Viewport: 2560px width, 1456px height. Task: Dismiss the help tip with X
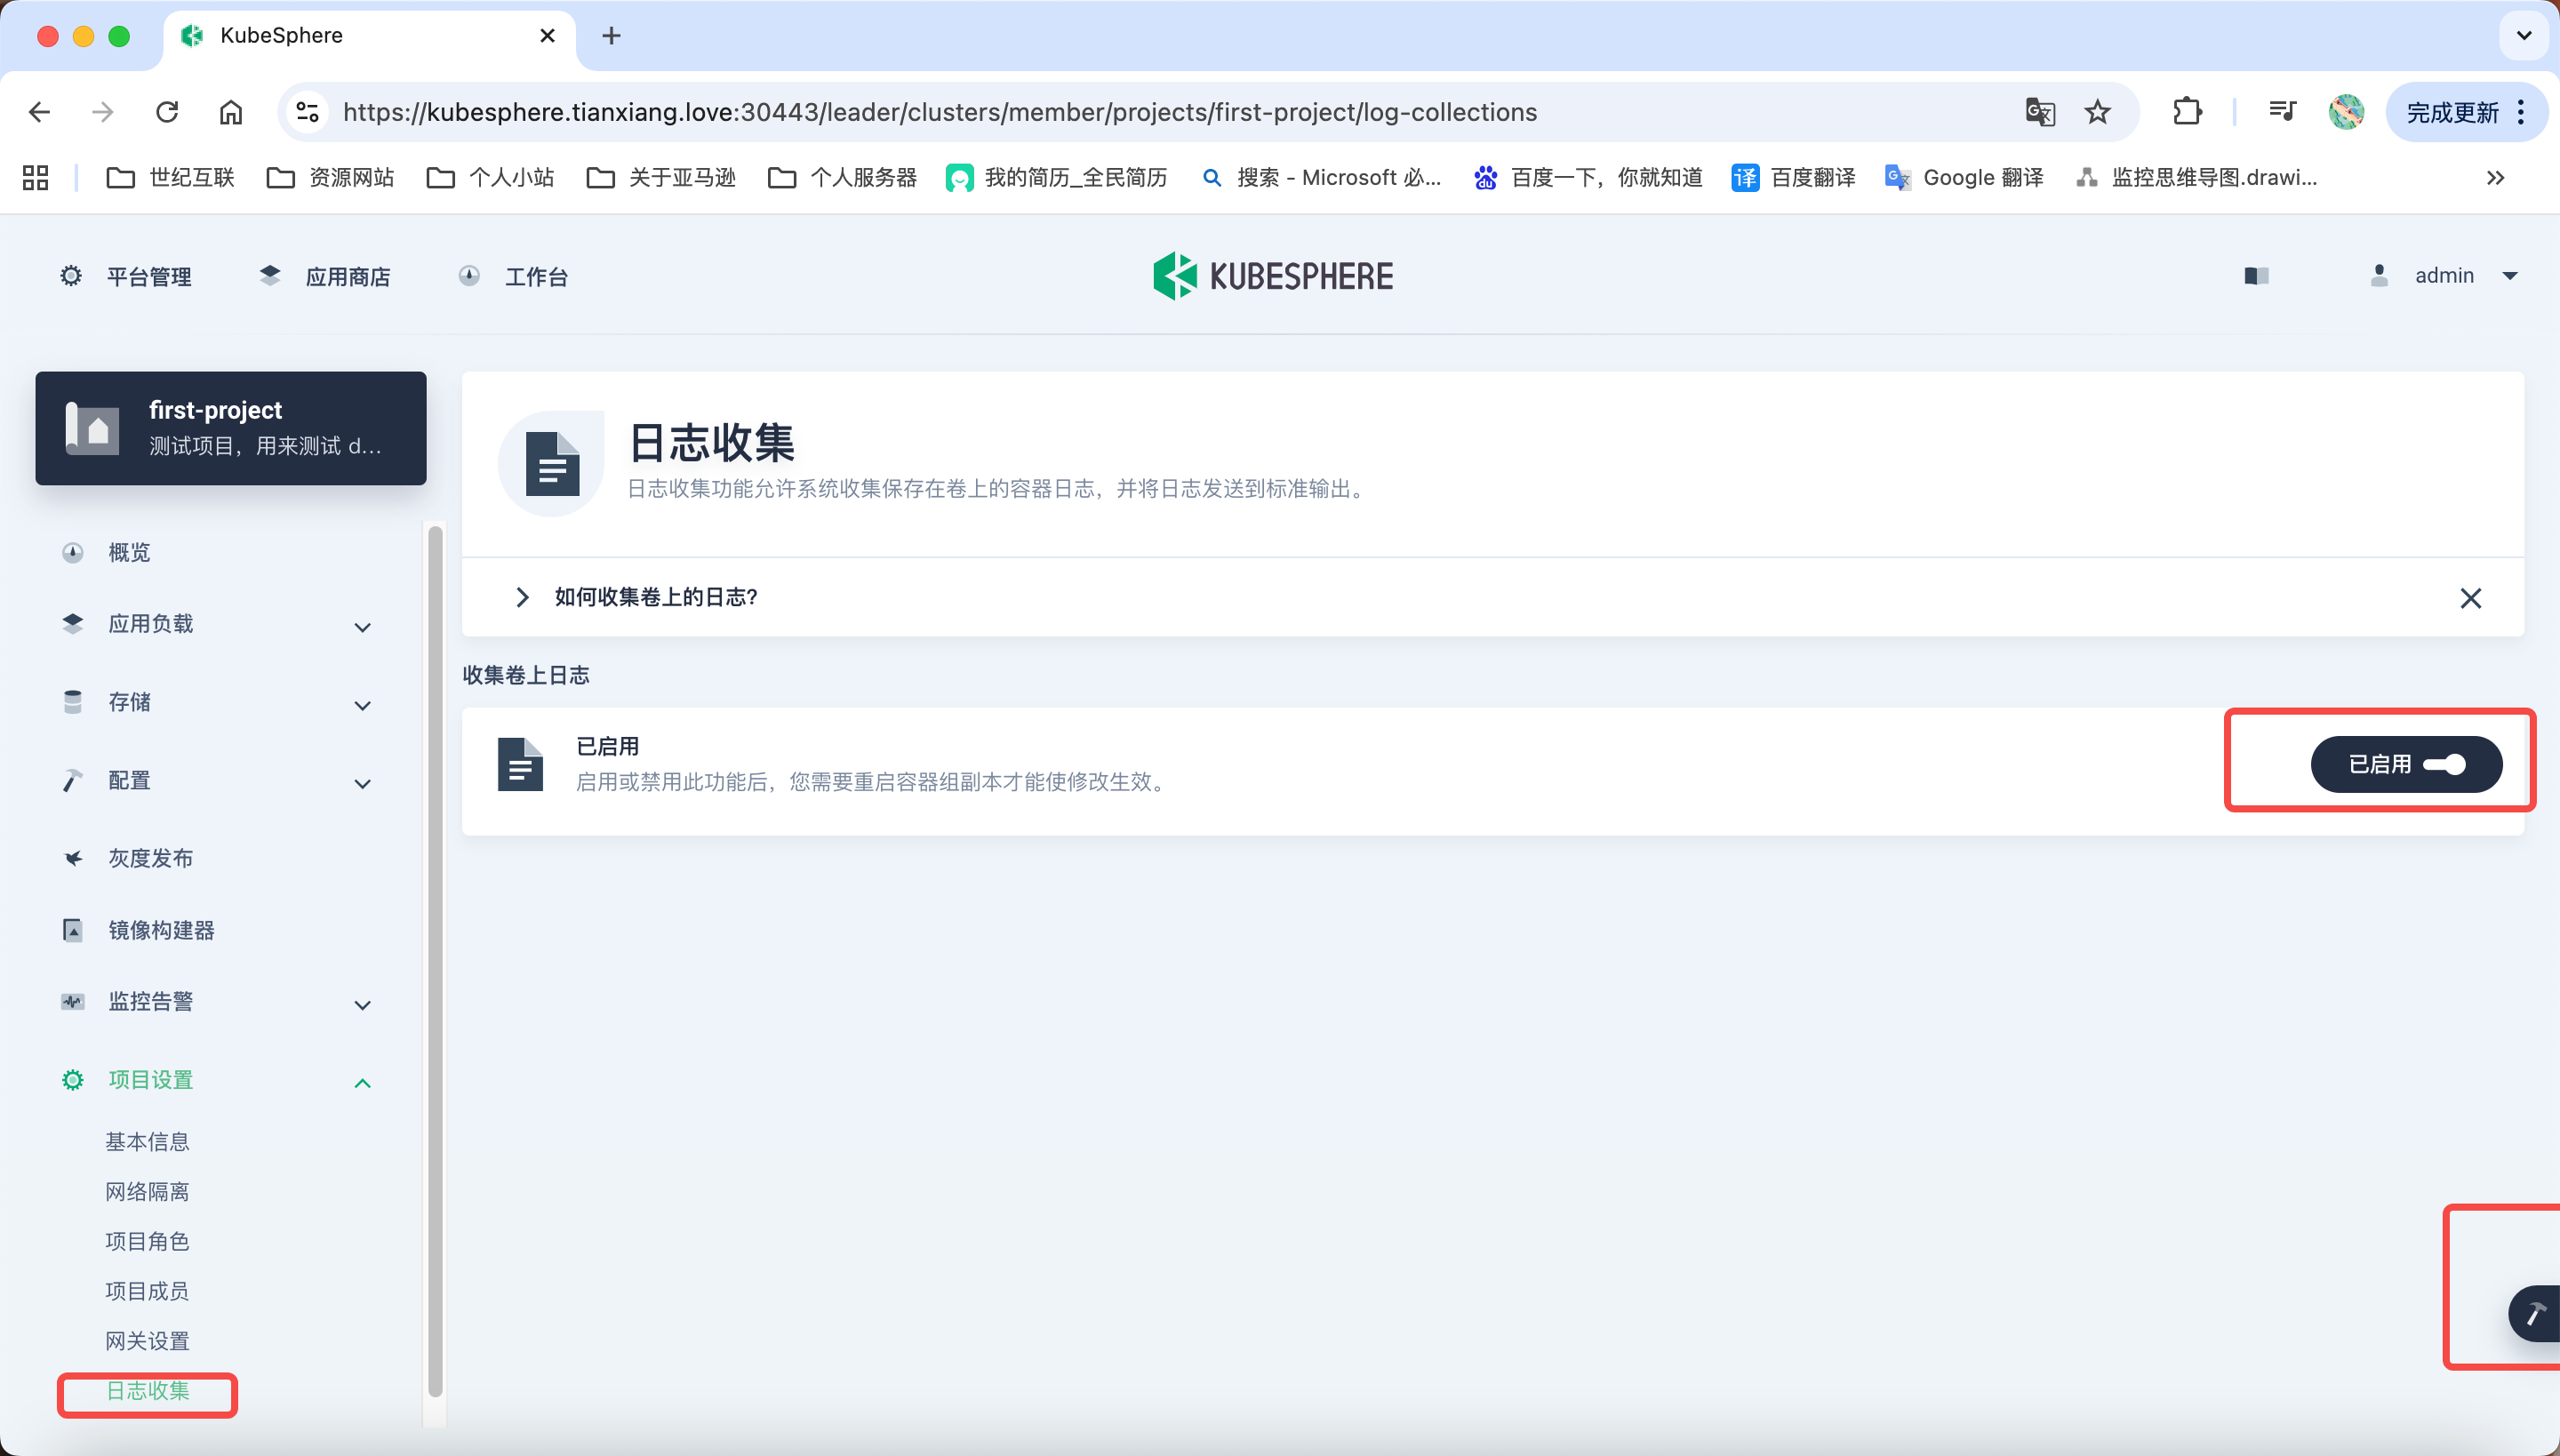point(2470,598)
